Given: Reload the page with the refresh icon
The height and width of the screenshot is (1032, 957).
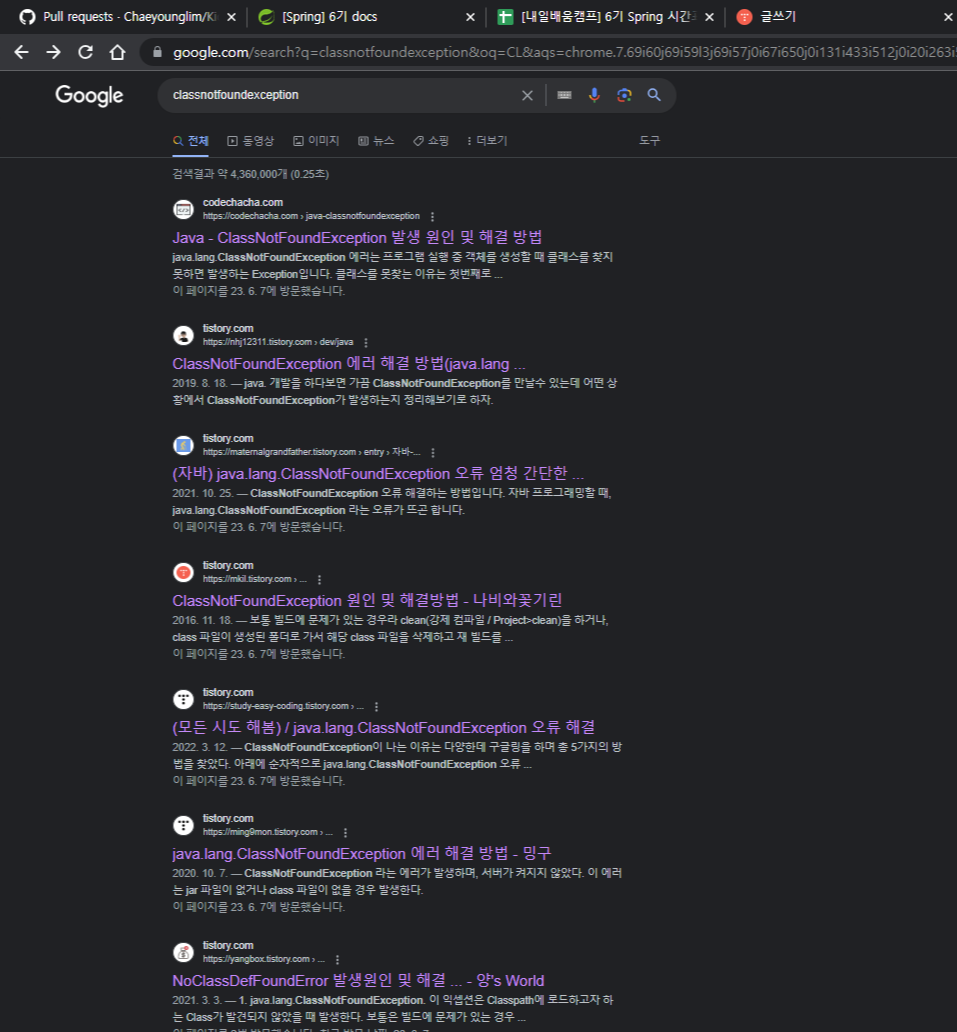Looking at the screenshot, I should 86,52.
